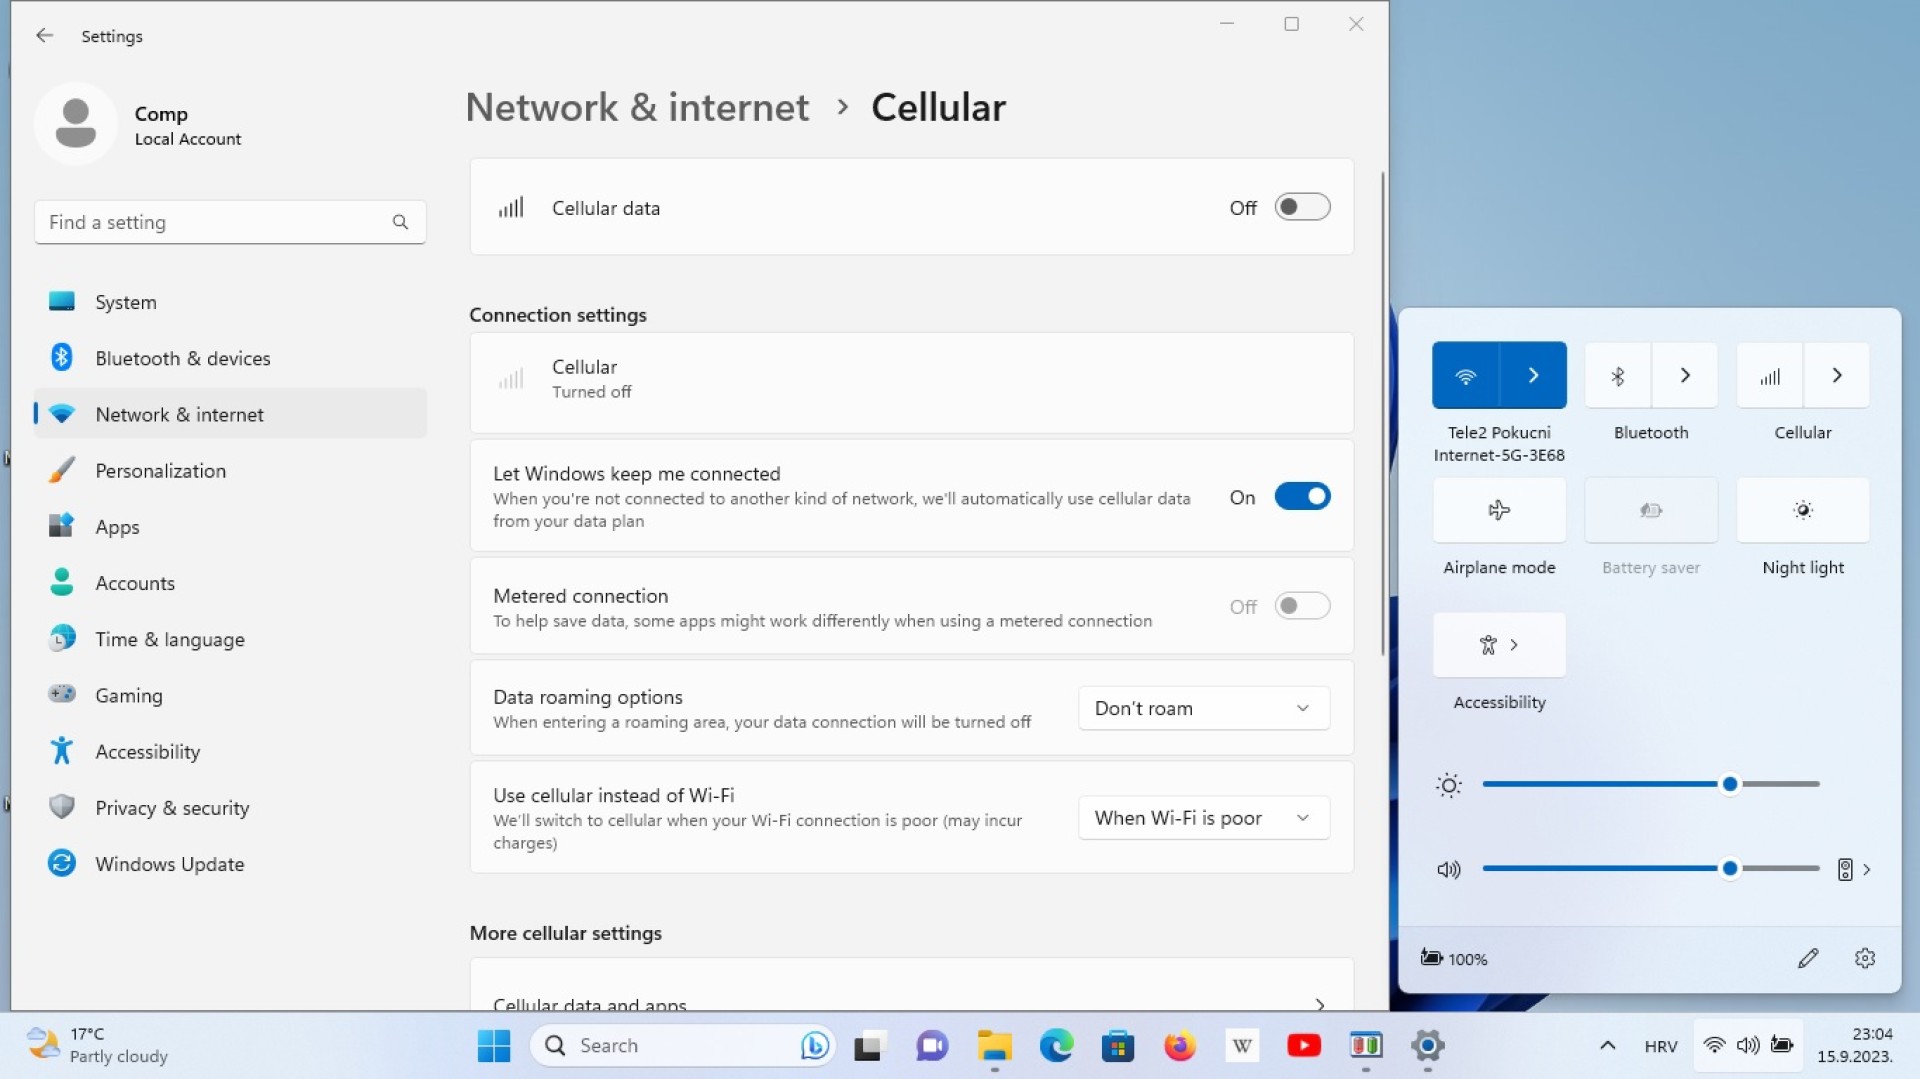Go to Time & language settings
Screen dimensions: 1920x1079
(230, 639)
